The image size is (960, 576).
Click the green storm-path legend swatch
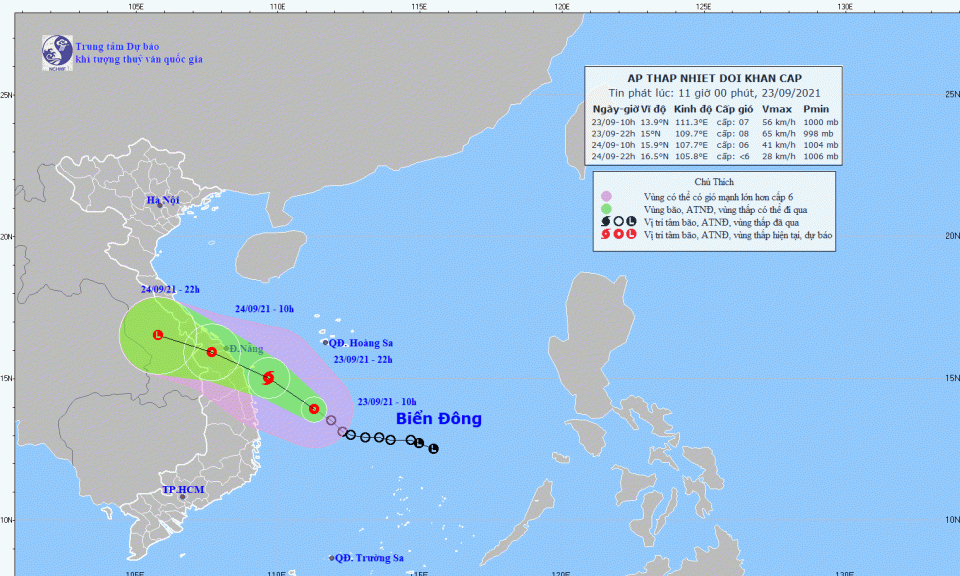pos(606,209)
